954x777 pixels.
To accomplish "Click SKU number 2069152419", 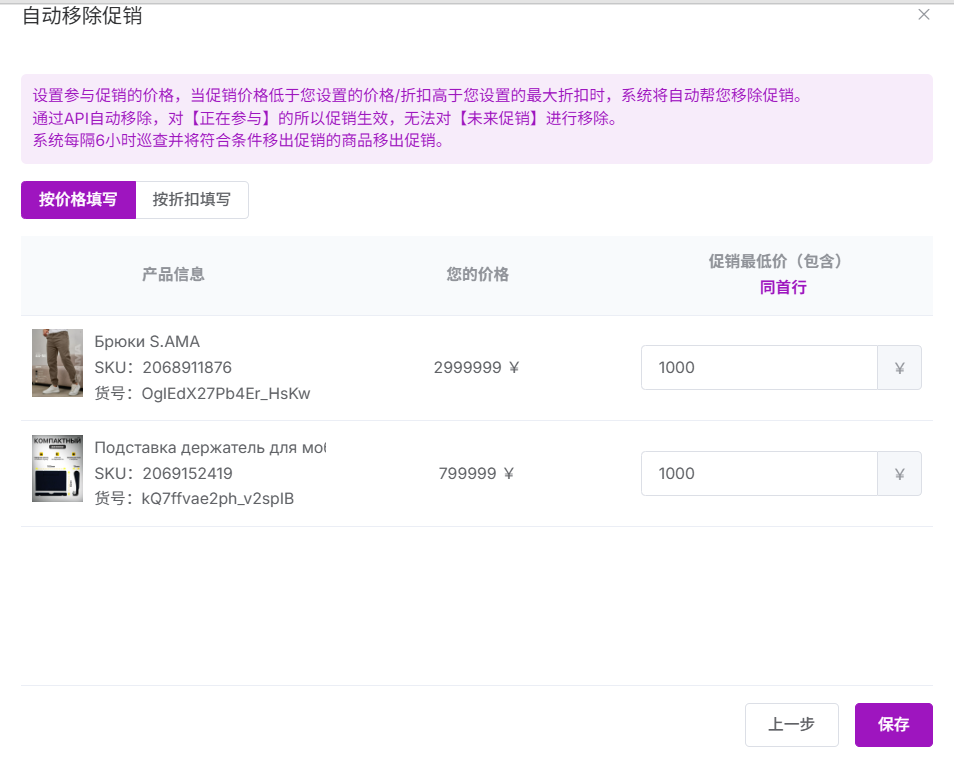I will pos(187,473).
